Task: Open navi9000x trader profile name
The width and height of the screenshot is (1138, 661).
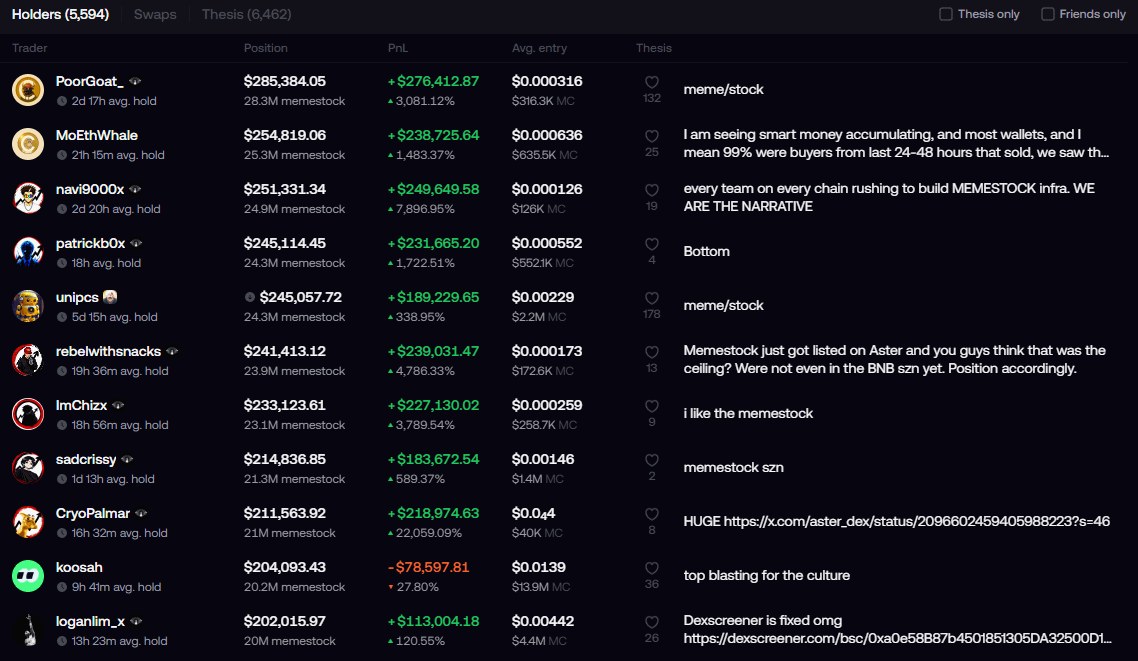Action: click(x=90, y=189)
